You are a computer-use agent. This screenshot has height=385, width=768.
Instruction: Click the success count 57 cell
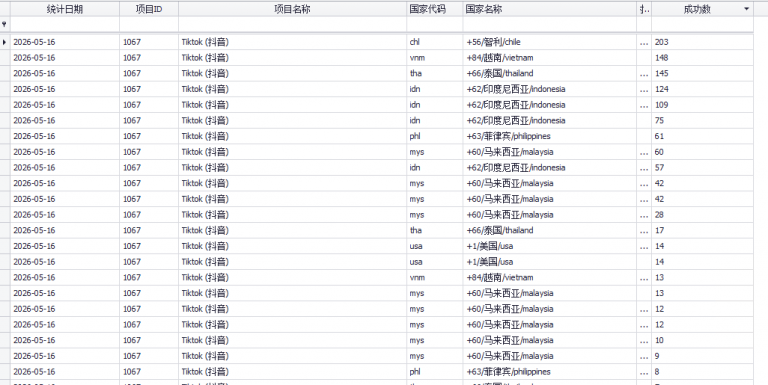pos(702,168)
